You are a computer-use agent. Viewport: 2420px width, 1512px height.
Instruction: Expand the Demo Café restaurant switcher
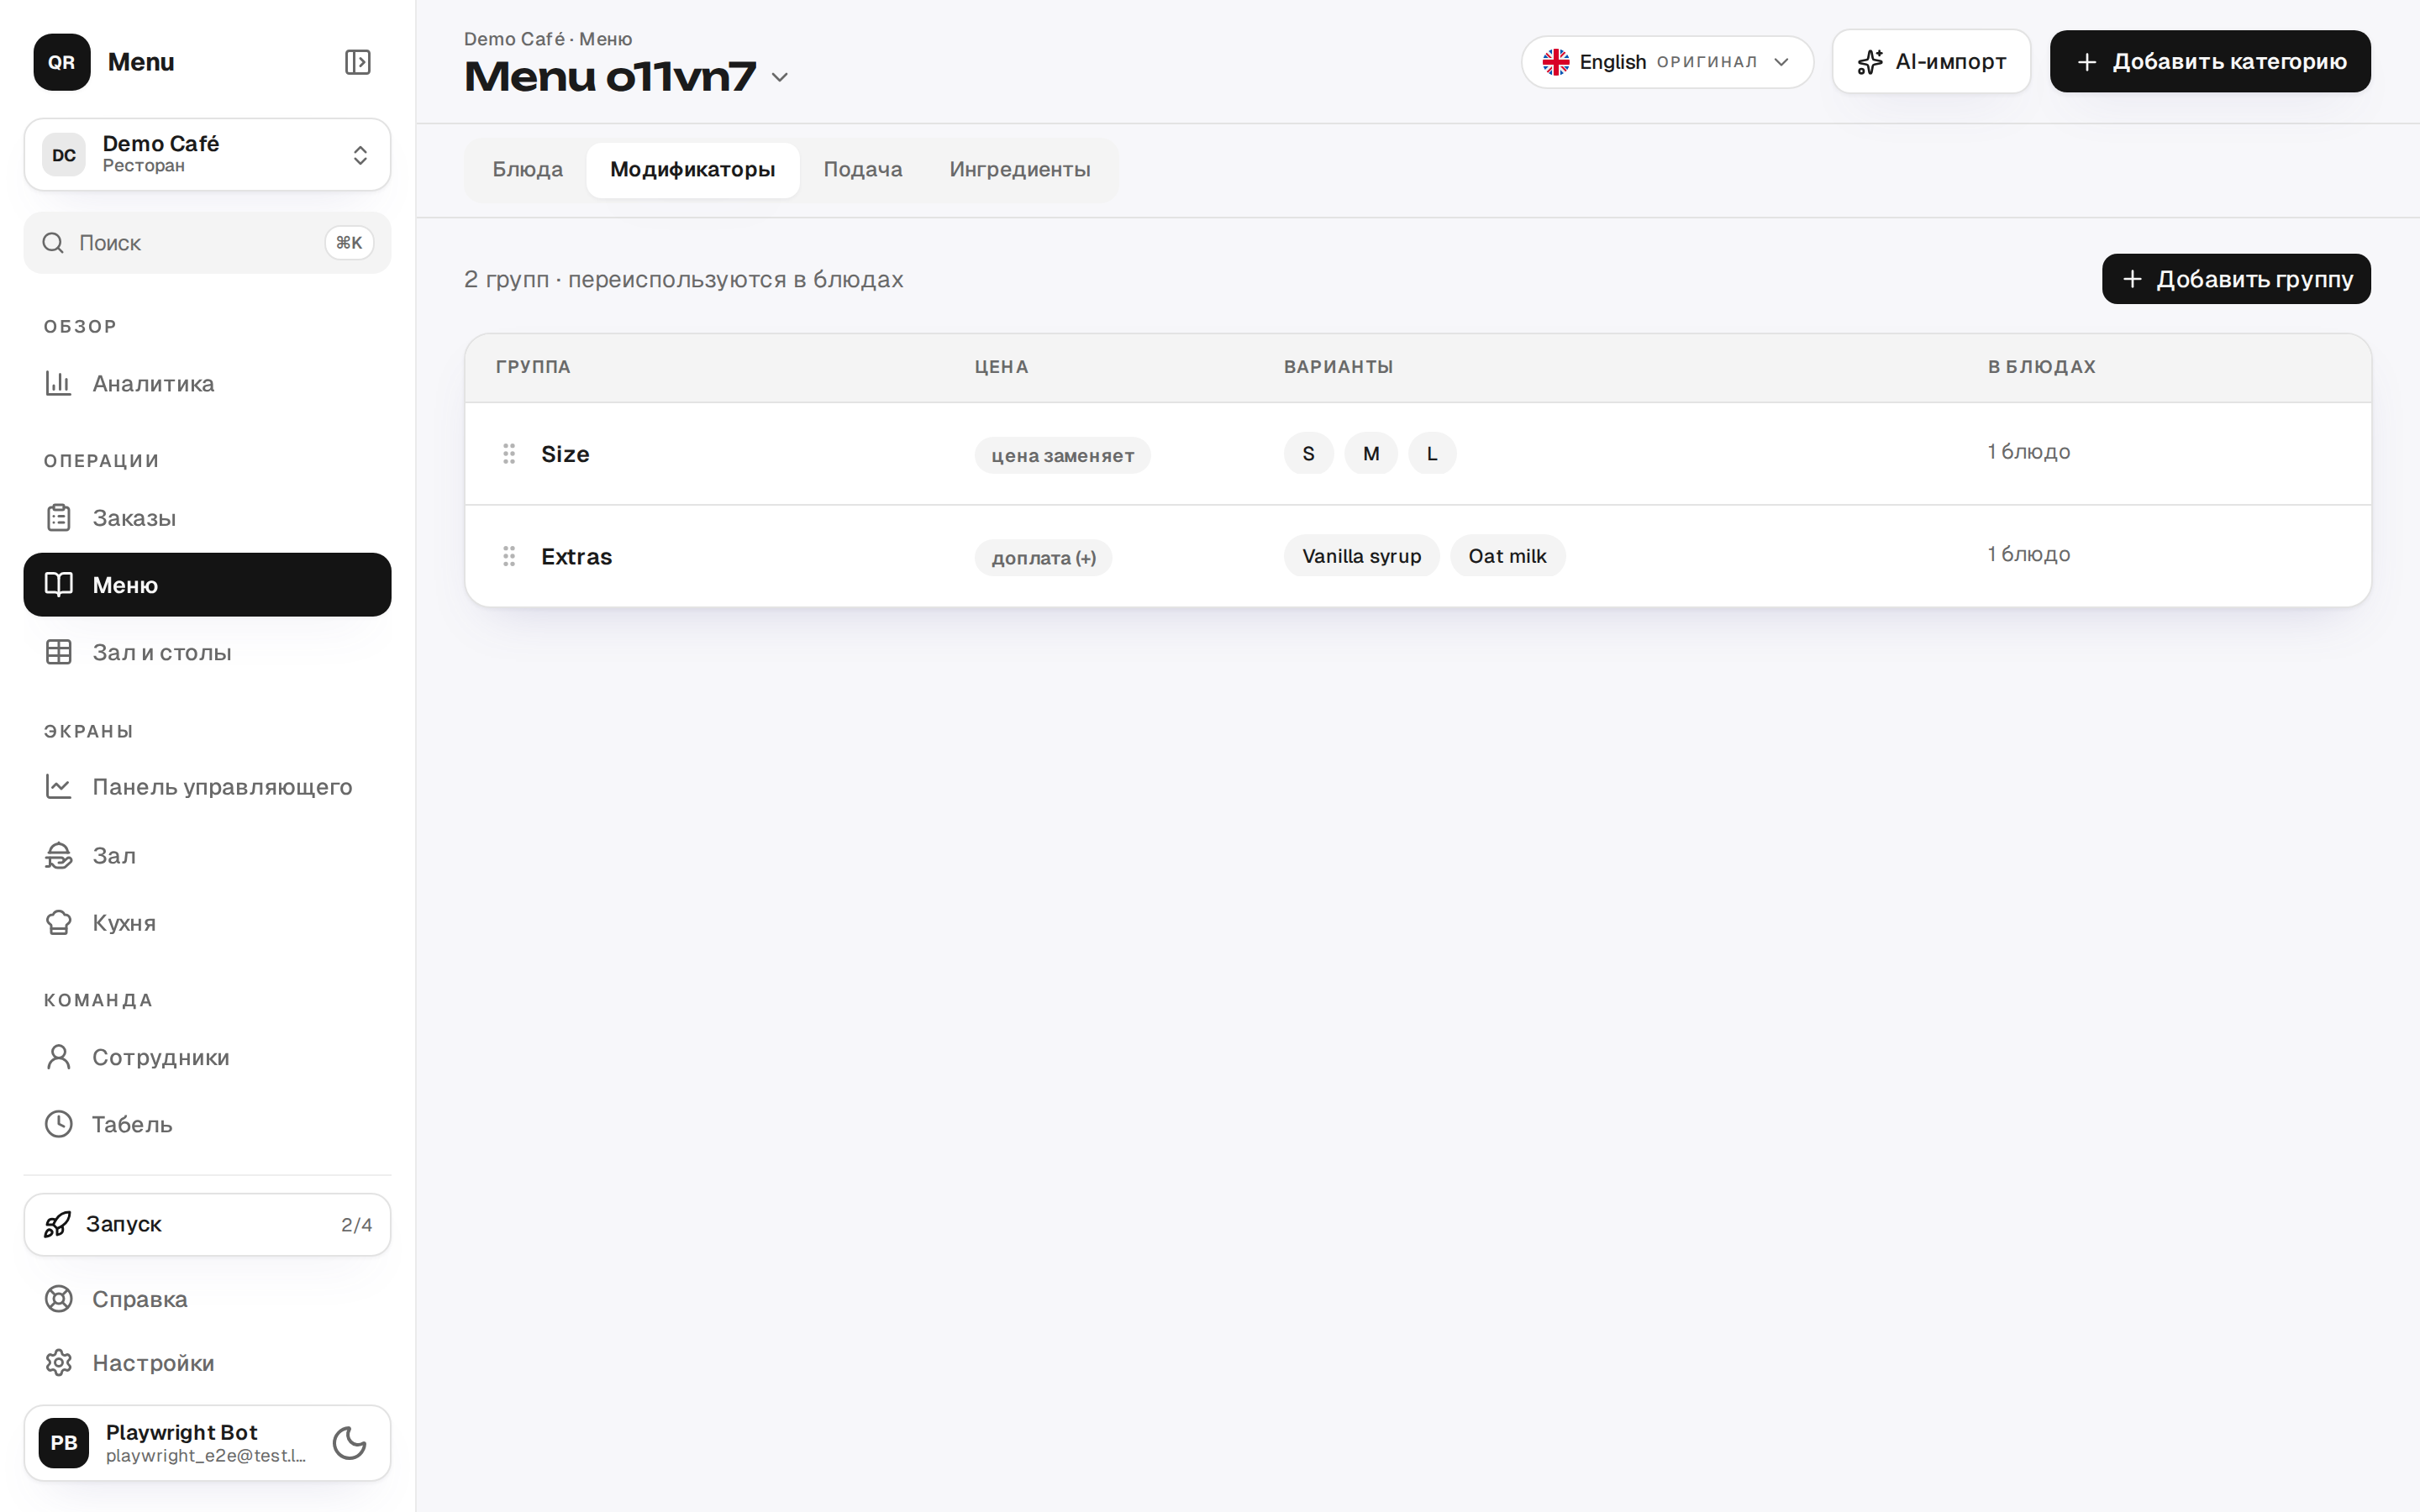[207, 155]
